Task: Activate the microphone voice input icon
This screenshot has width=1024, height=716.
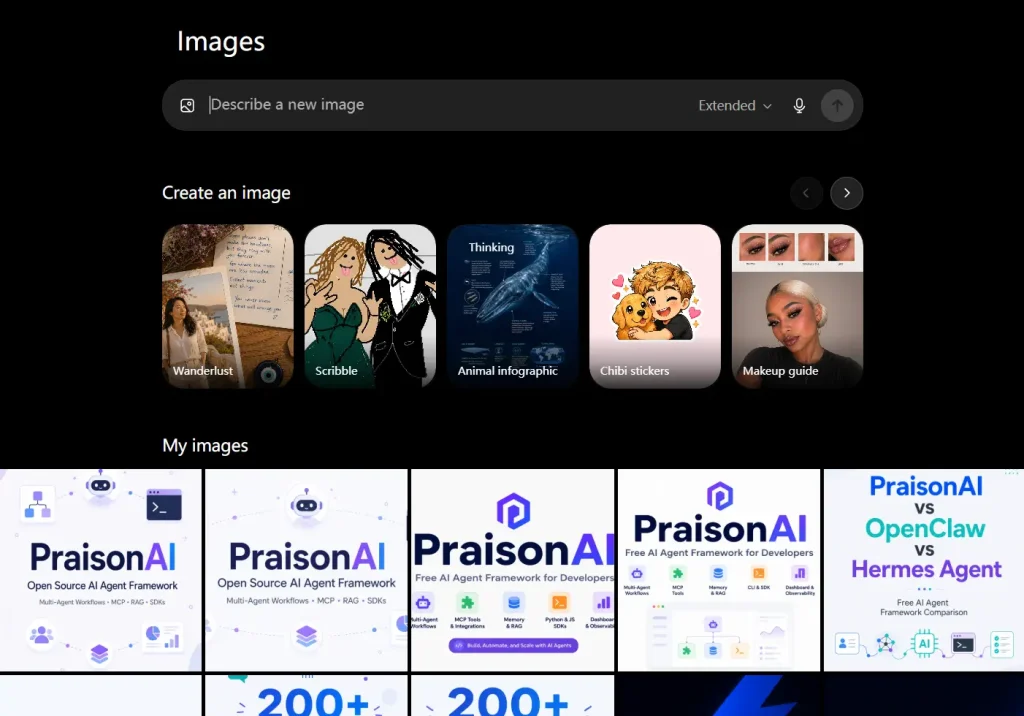Action: [799, 105]
